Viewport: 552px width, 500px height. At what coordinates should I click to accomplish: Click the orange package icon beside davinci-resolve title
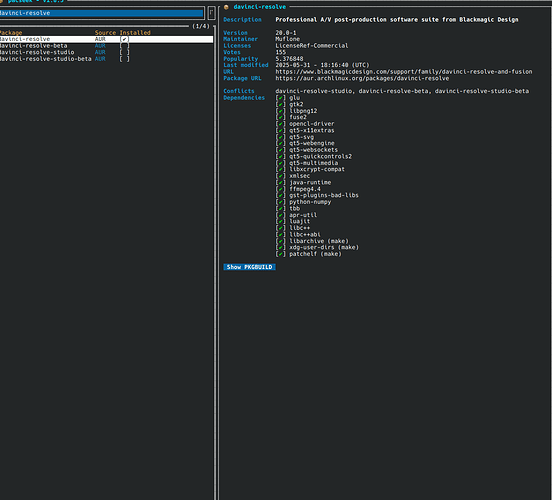coord(226,7)
